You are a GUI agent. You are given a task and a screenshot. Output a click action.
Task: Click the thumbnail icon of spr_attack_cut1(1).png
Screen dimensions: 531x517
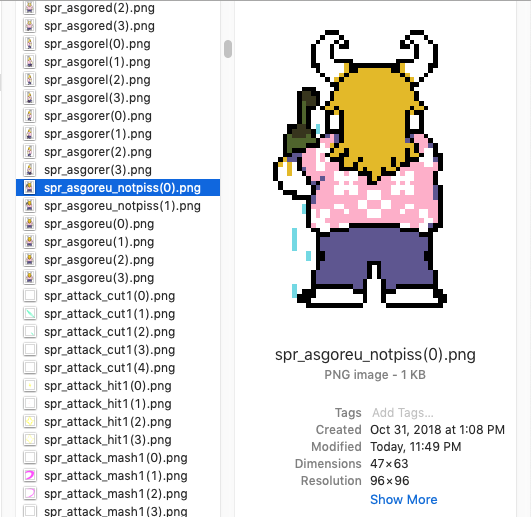(29, 314)
